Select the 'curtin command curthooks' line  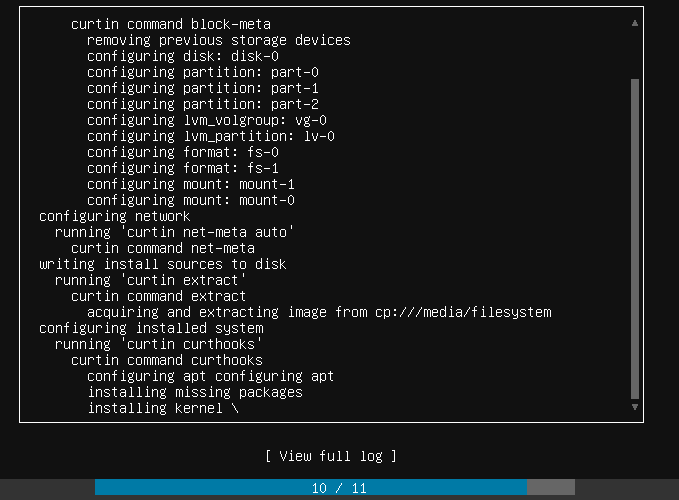coord(166,360)
